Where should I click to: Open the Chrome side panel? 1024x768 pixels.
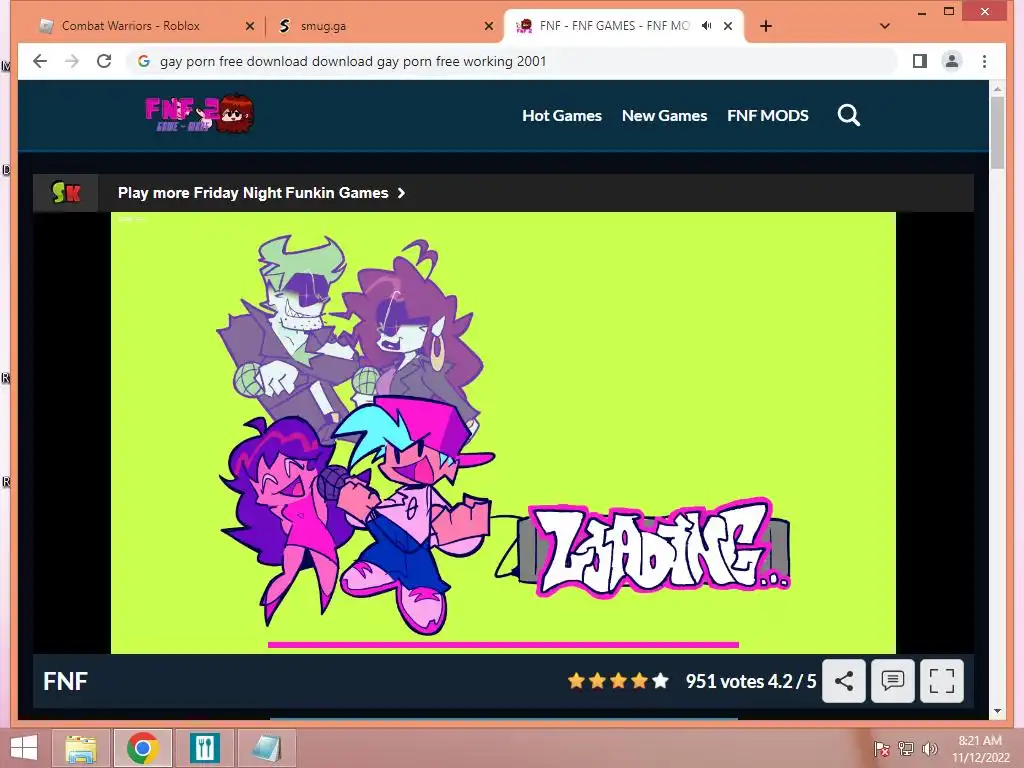click(x=920, y=61)
